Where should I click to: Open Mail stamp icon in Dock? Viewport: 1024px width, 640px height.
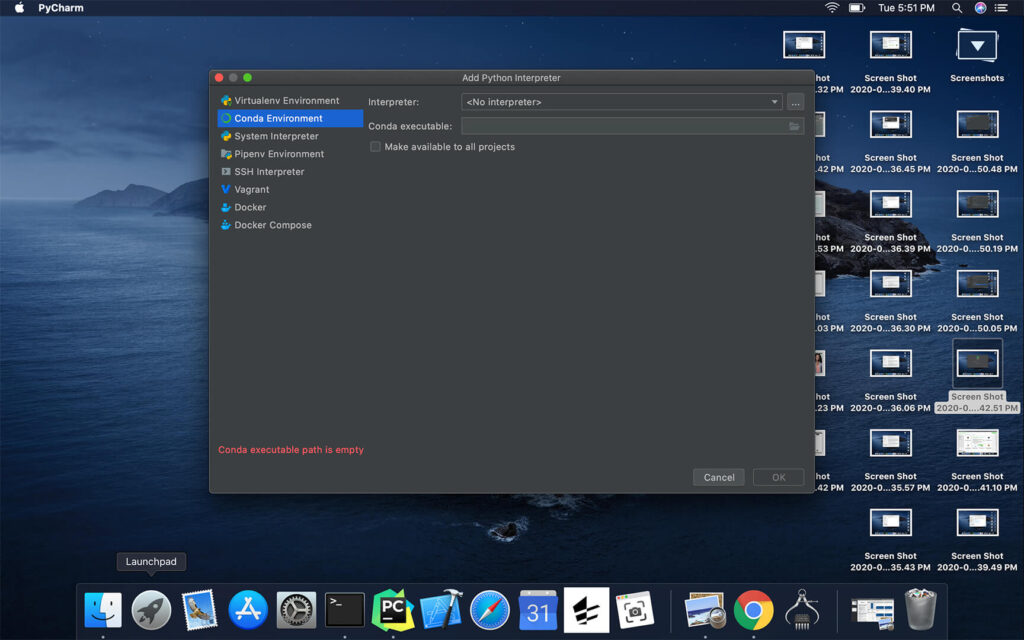(x=199, y=611)
